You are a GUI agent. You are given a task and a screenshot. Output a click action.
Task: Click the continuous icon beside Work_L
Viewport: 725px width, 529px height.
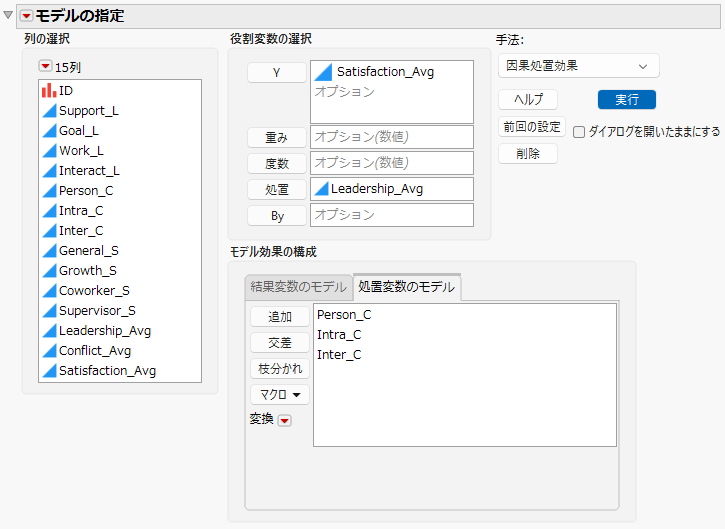[x=49, y=151]
